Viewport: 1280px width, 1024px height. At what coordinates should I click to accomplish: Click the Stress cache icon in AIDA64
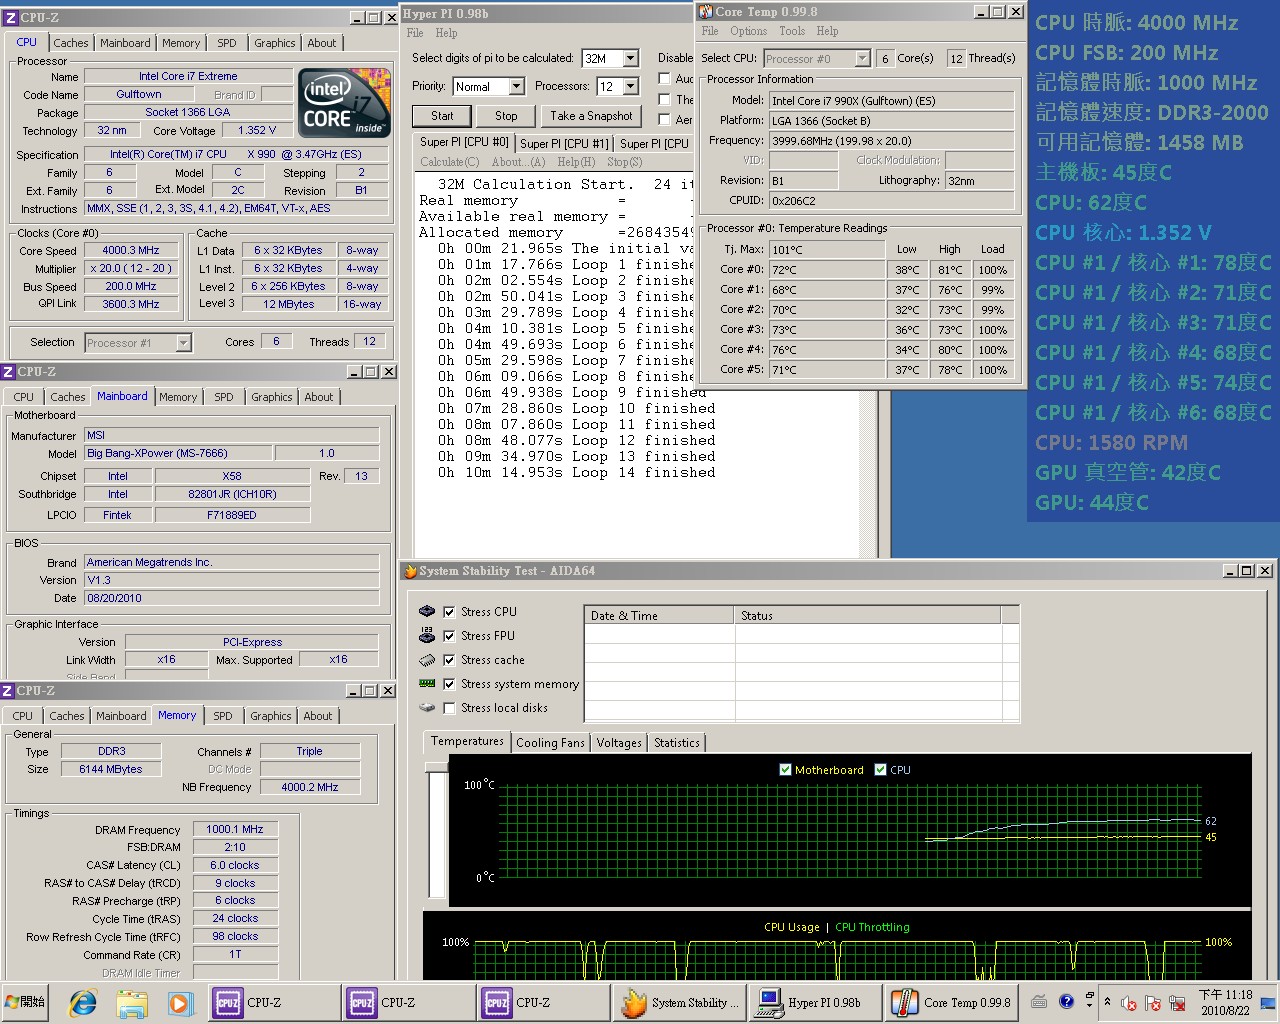(427, 660)
